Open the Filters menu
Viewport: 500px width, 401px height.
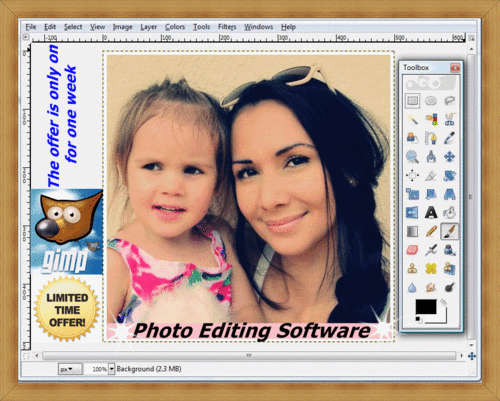pos(227,27)
